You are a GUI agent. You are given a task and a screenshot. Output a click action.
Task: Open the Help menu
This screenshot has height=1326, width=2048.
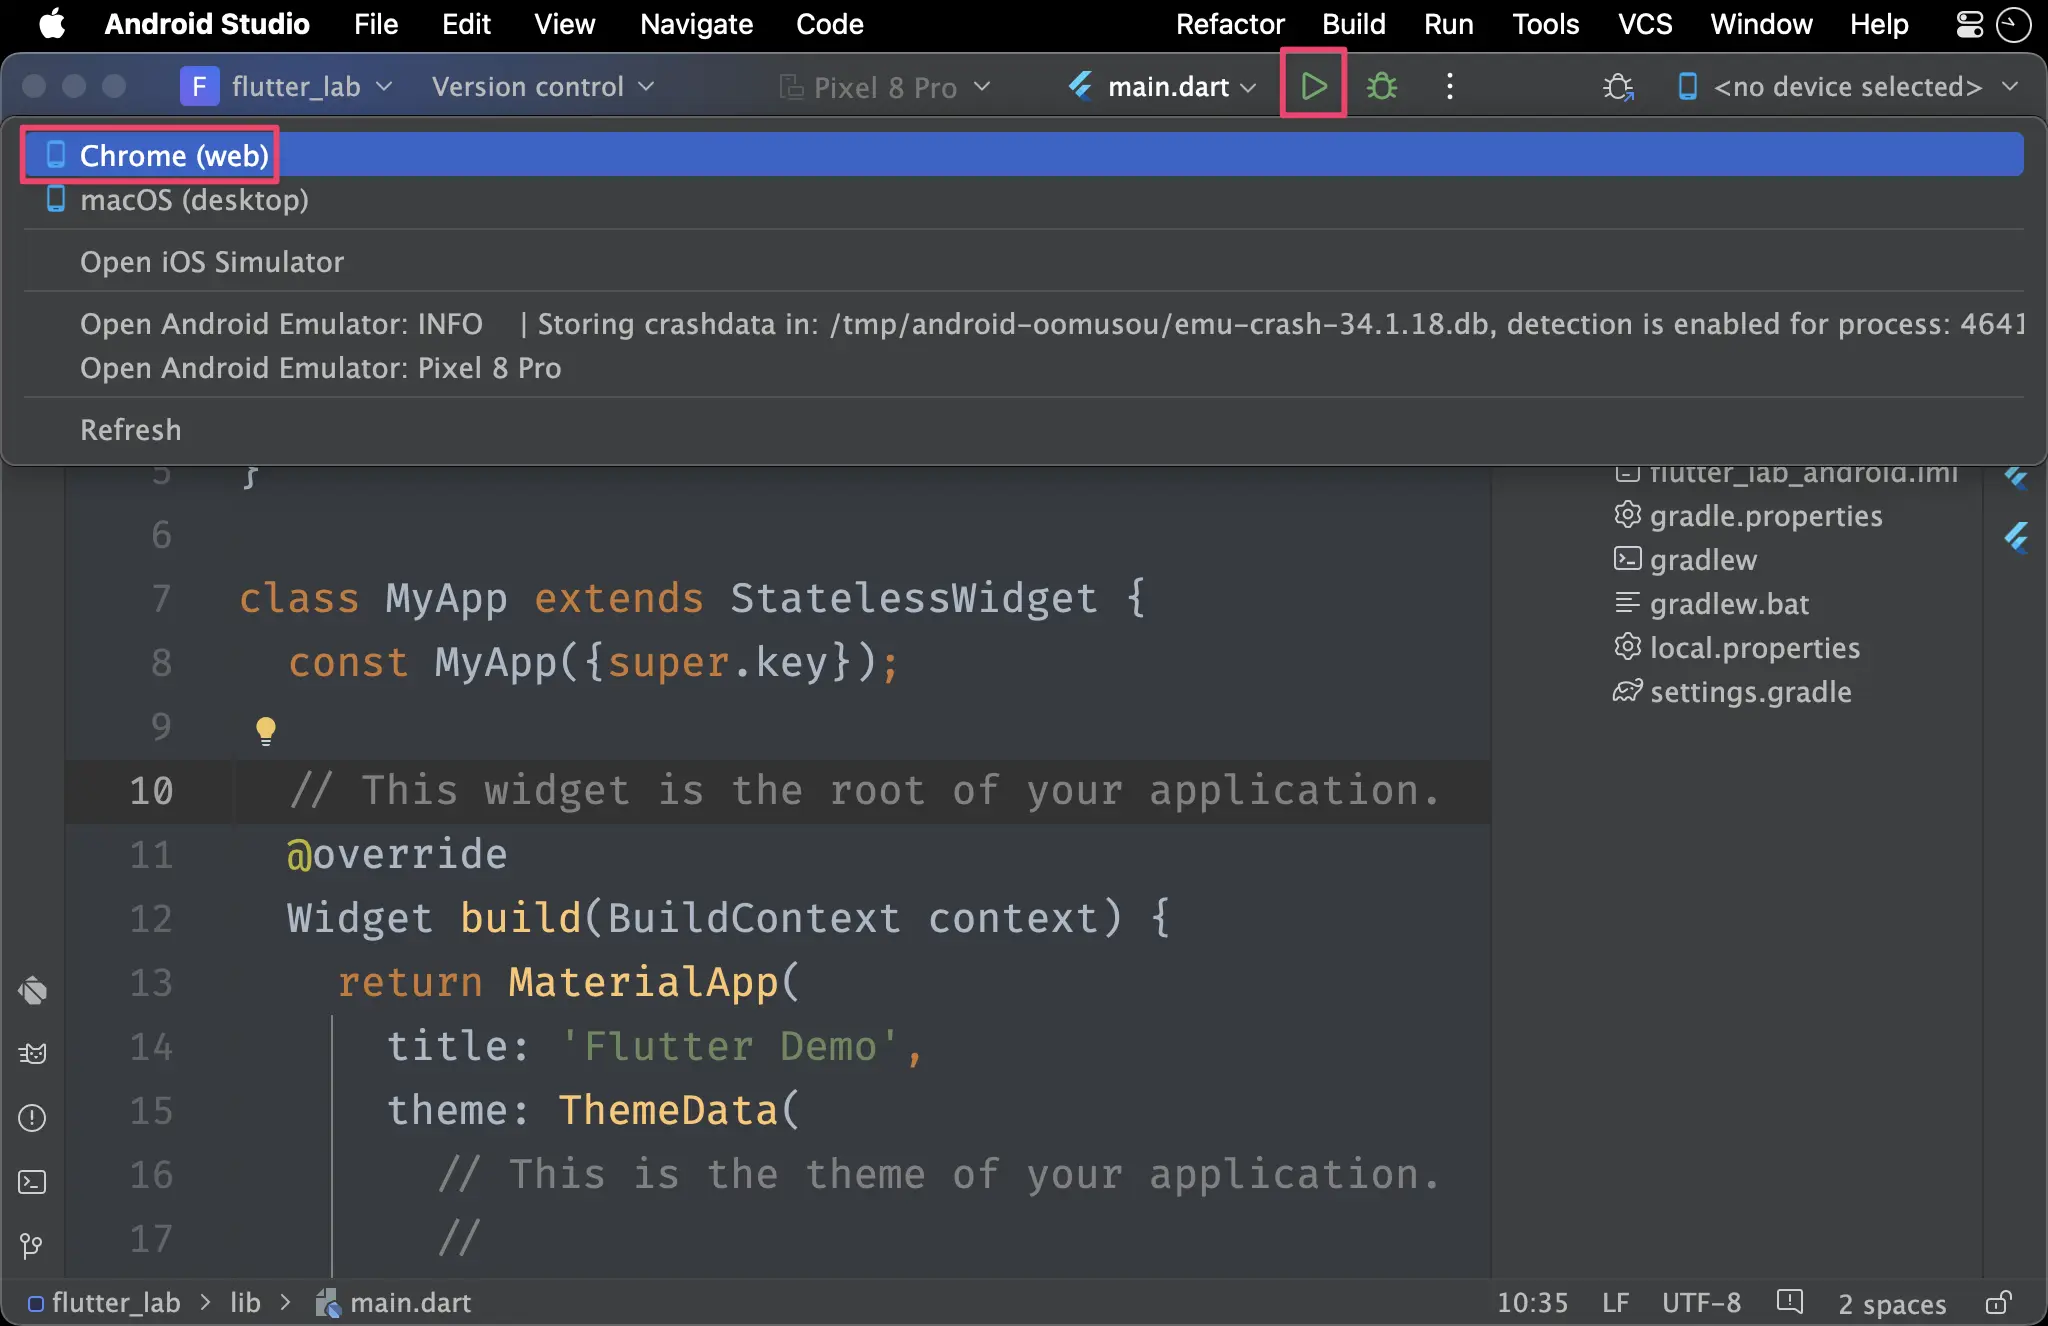pyautogui.click(x=1879, y=23)
